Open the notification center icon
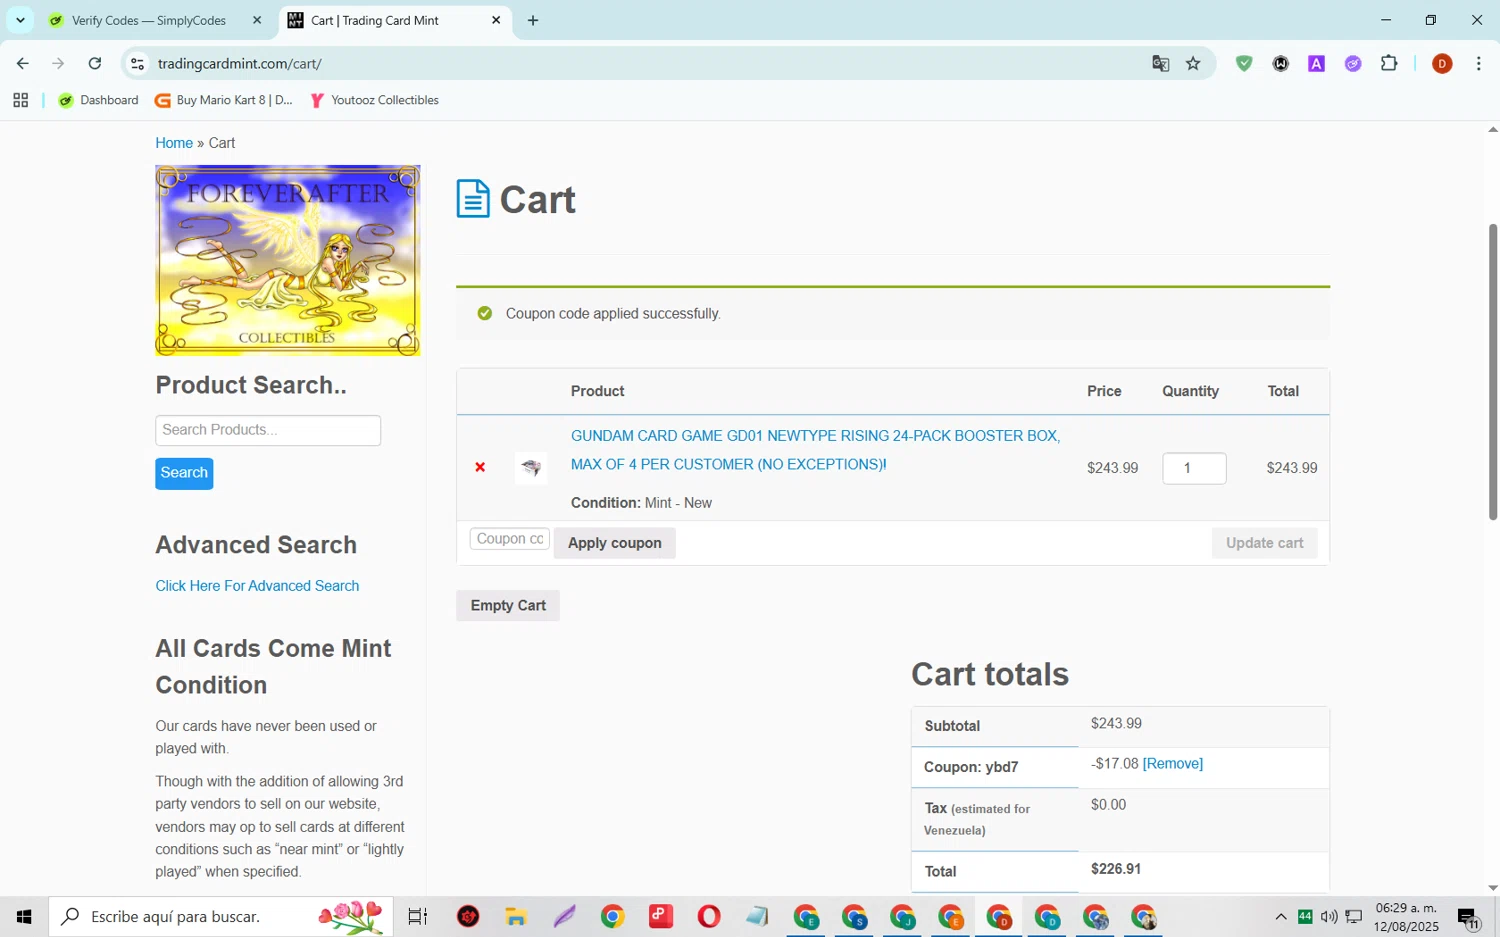 (x=1469, y=918)
